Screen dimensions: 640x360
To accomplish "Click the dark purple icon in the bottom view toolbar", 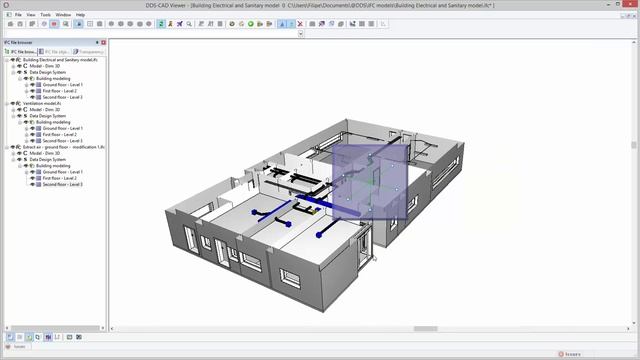I will coord(48,337).
